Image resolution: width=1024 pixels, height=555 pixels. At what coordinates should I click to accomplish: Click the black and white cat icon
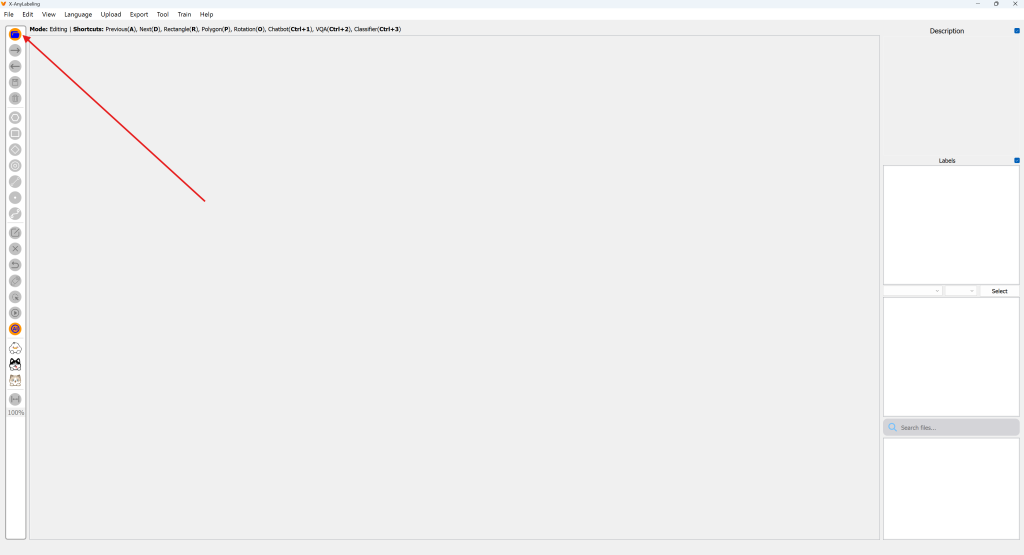[15, 364]
